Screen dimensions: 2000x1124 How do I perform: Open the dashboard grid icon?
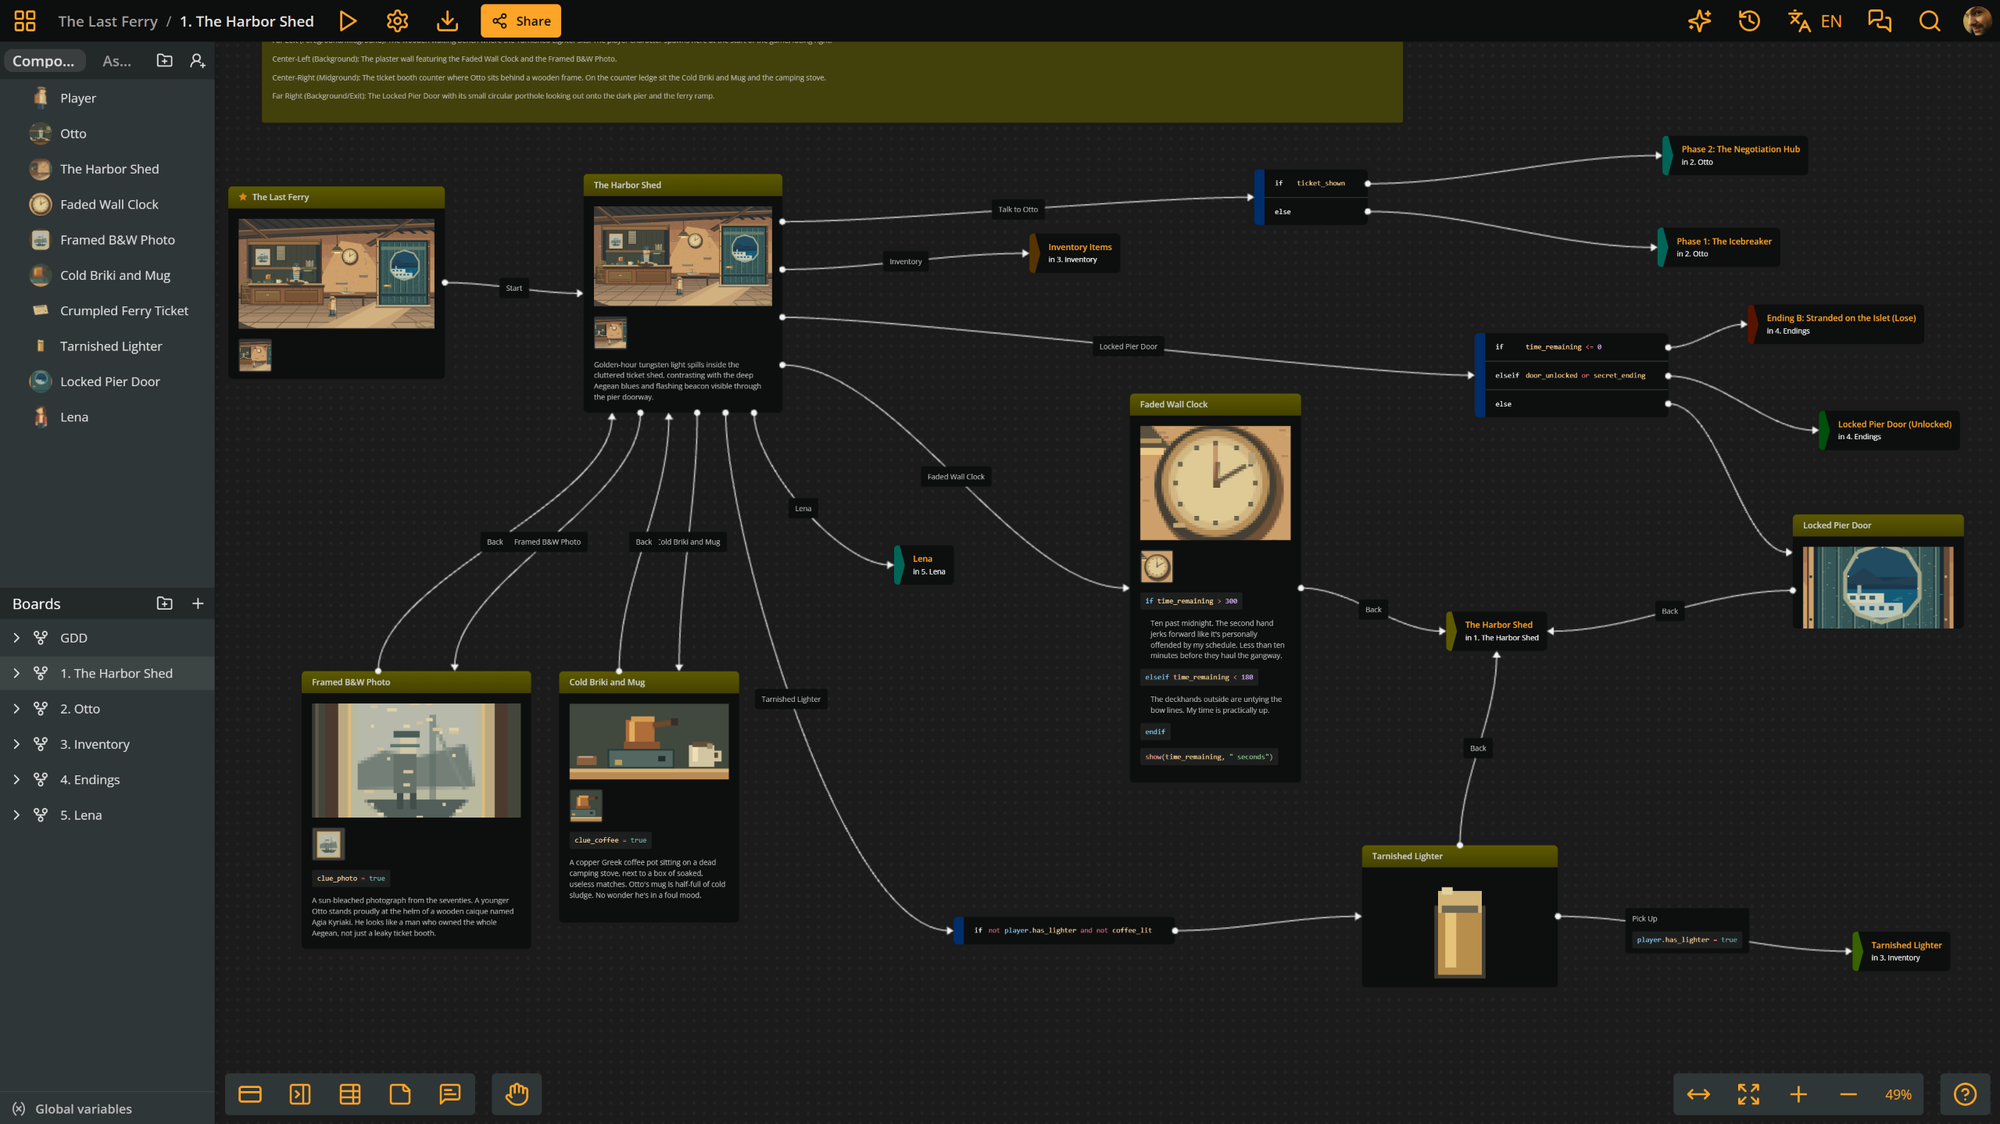point(25,21)
